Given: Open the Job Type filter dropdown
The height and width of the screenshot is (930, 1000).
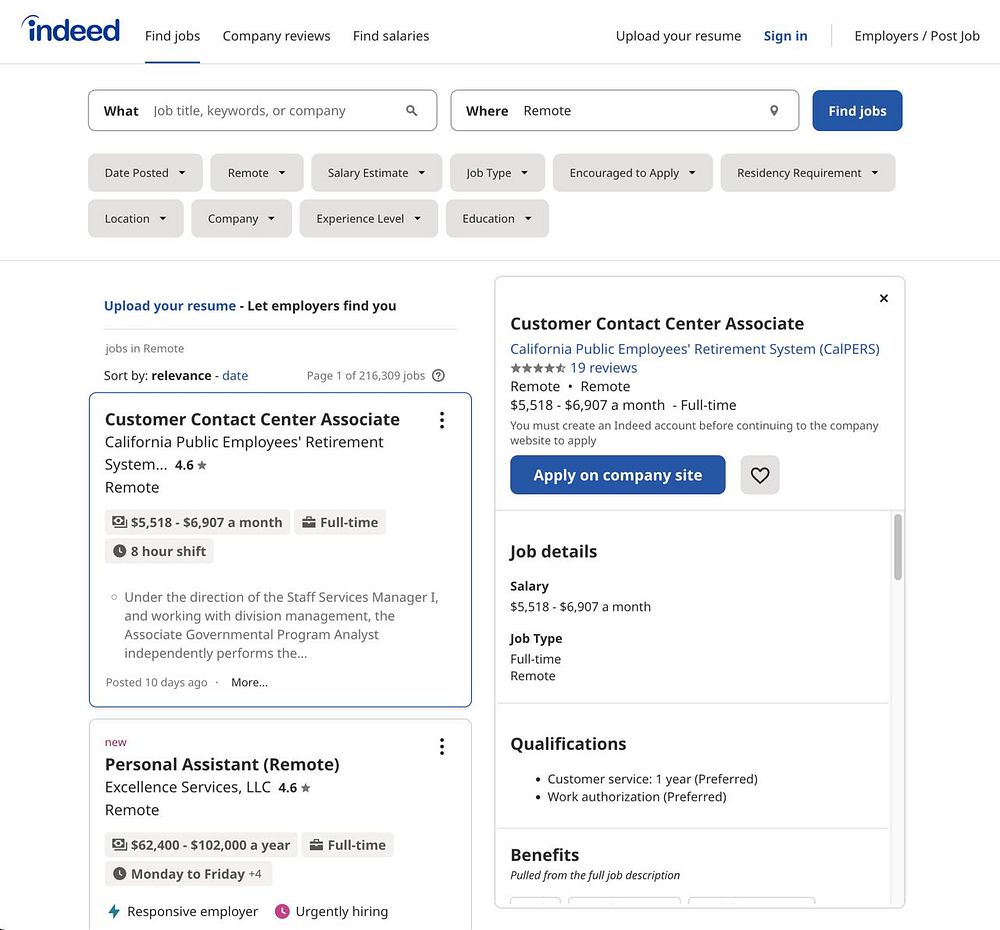Looking at the screenshot, I should pos(497,173).
